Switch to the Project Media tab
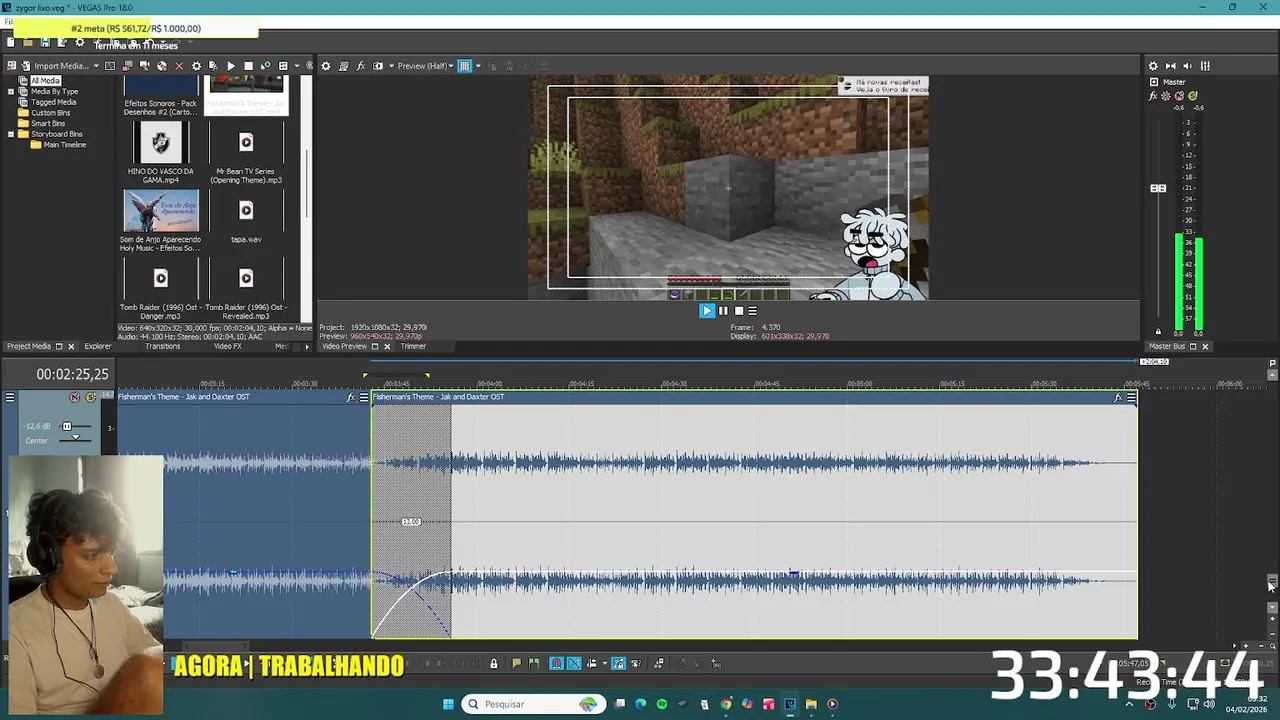 pos(28,346)
